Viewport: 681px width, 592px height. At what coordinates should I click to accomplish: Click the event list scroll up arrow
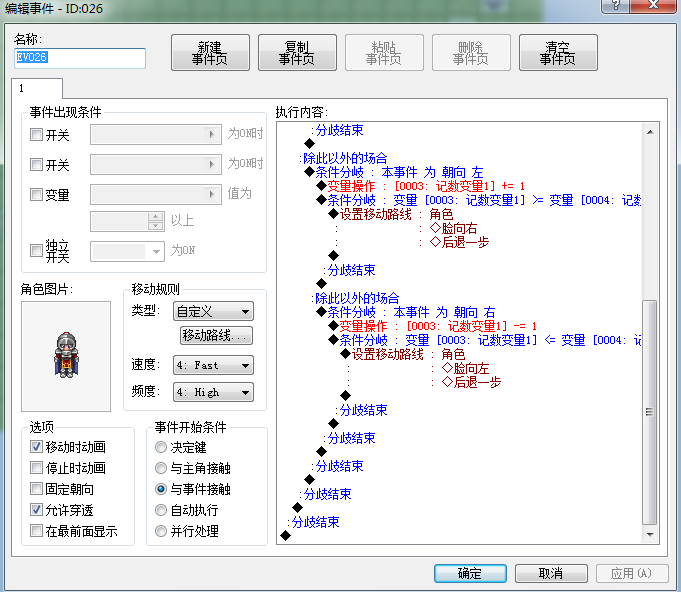(650, 132)
